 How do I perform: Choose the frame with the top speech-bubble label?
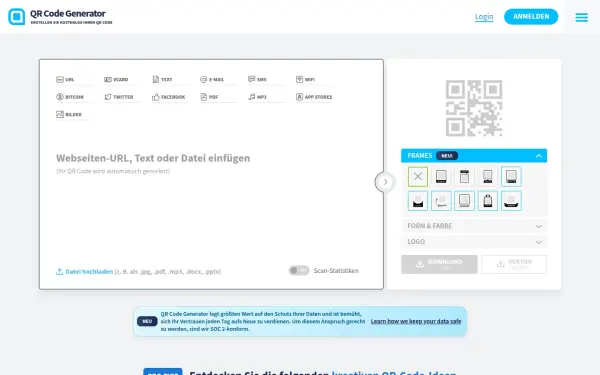pyautogui.click(x=464, y=177)
